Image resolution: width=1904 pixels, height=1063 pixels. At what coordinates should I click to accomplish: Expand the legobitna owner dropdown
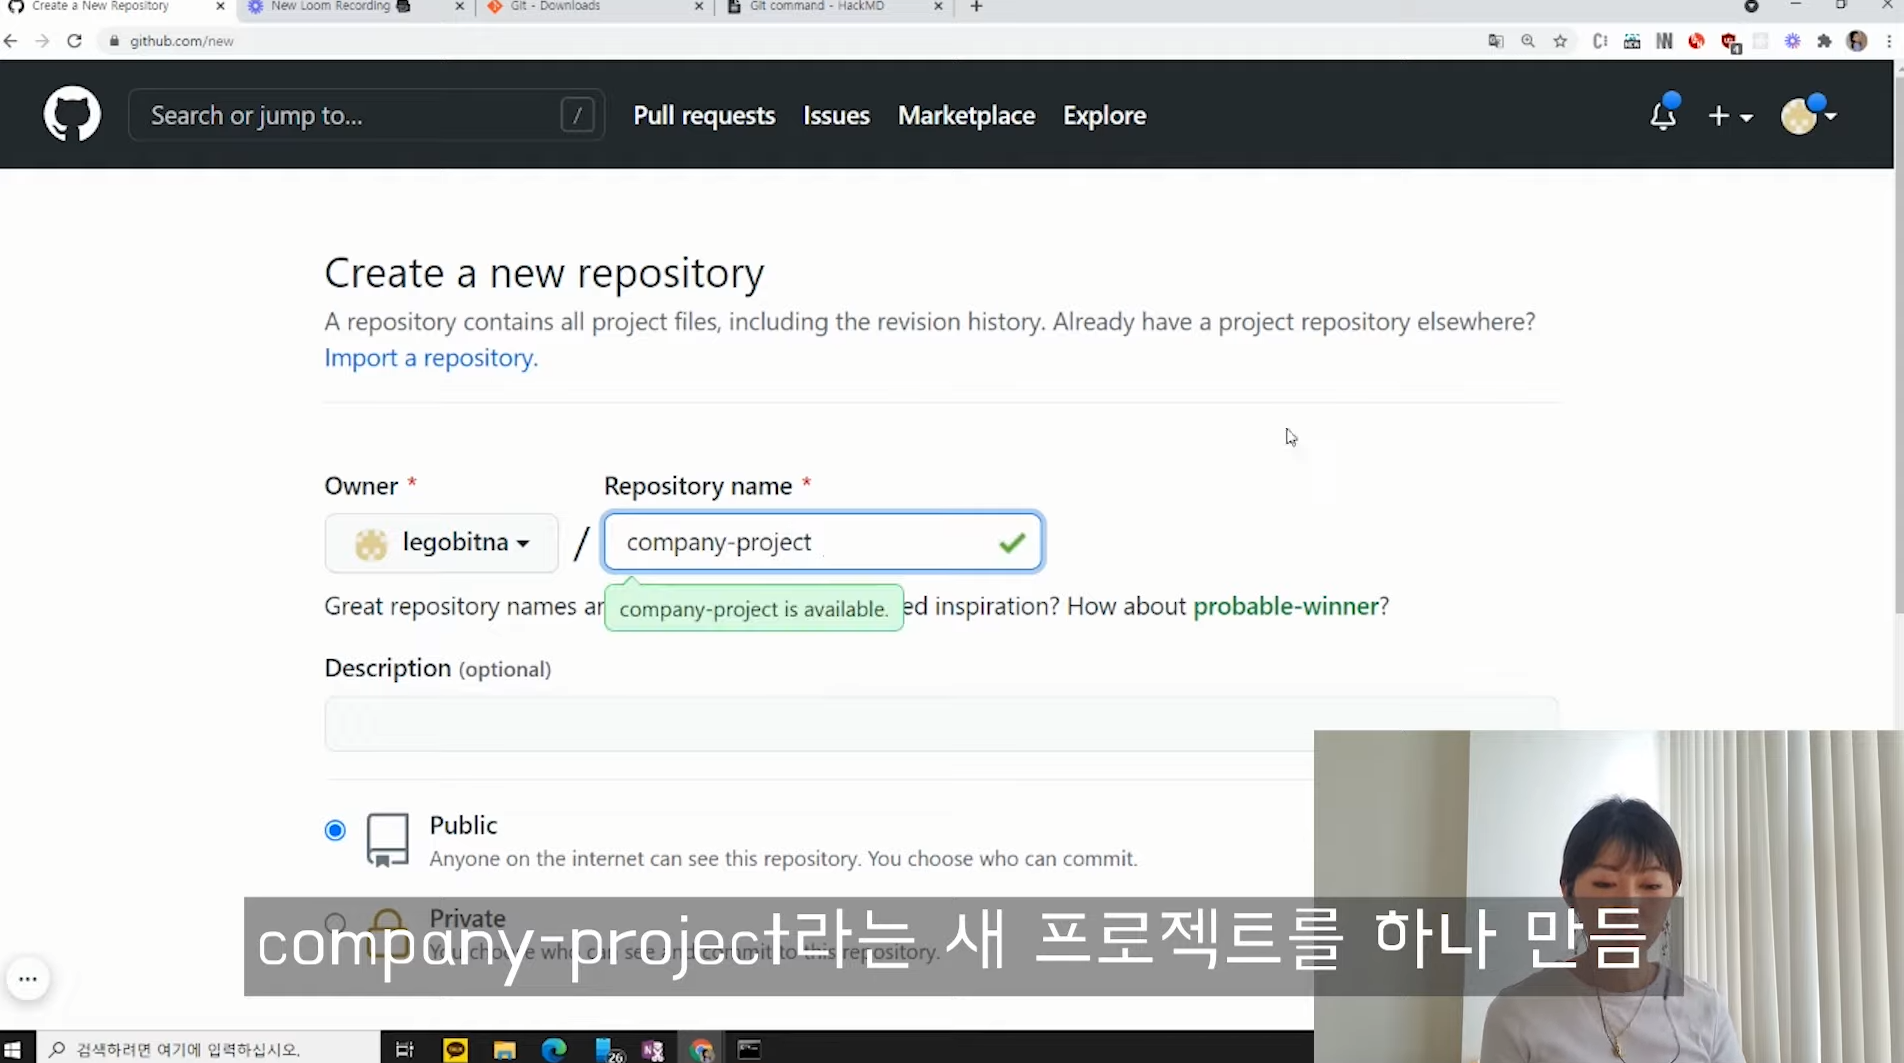tap(441, 543)
